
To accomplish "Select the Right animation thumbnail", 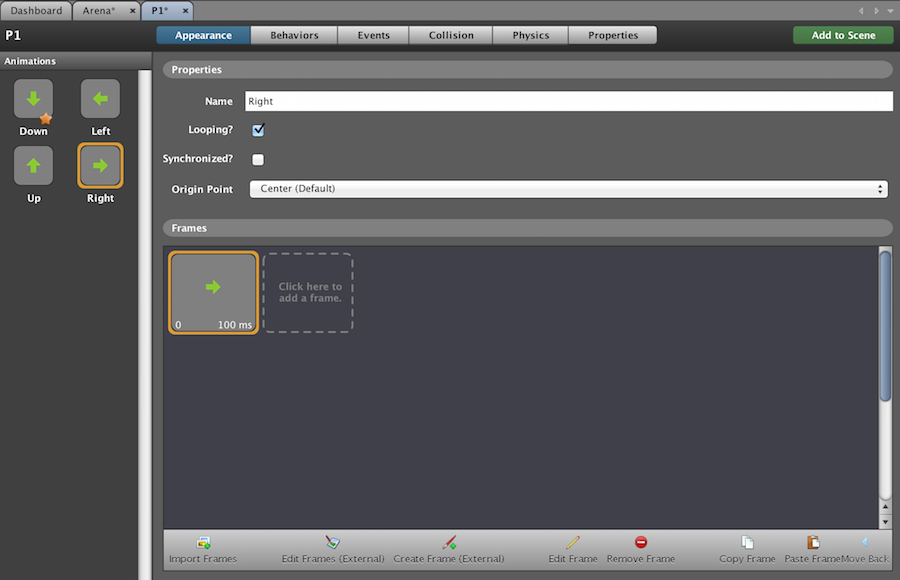I will coord(100,165).
